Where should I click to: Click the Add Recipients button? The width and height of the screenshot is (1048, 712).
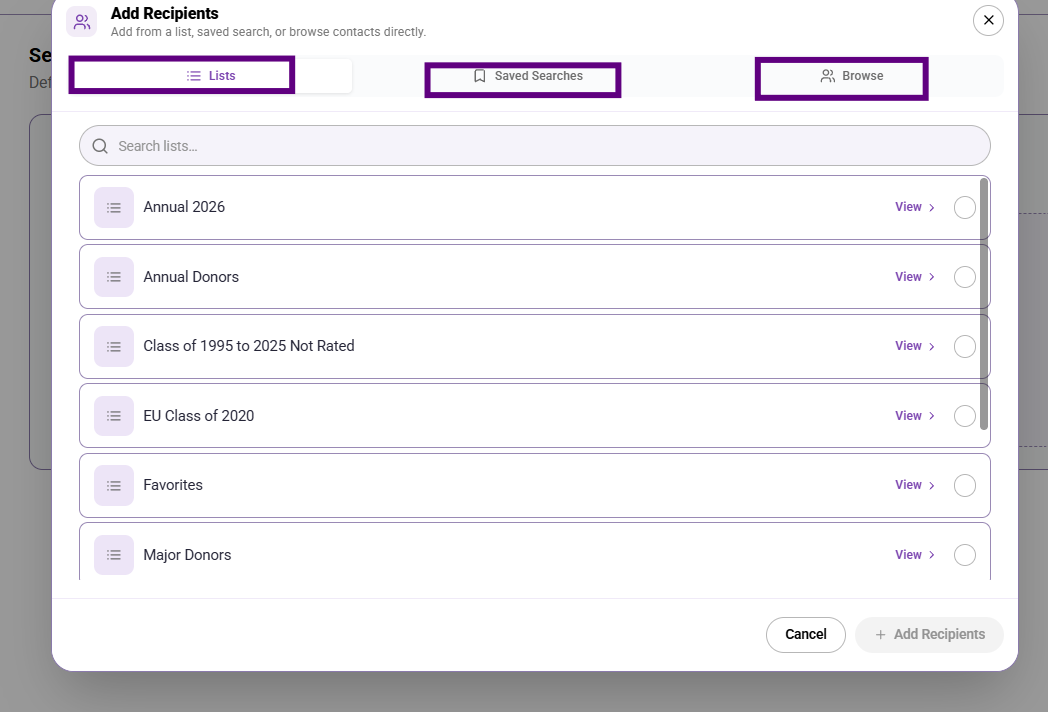(929, 634)
